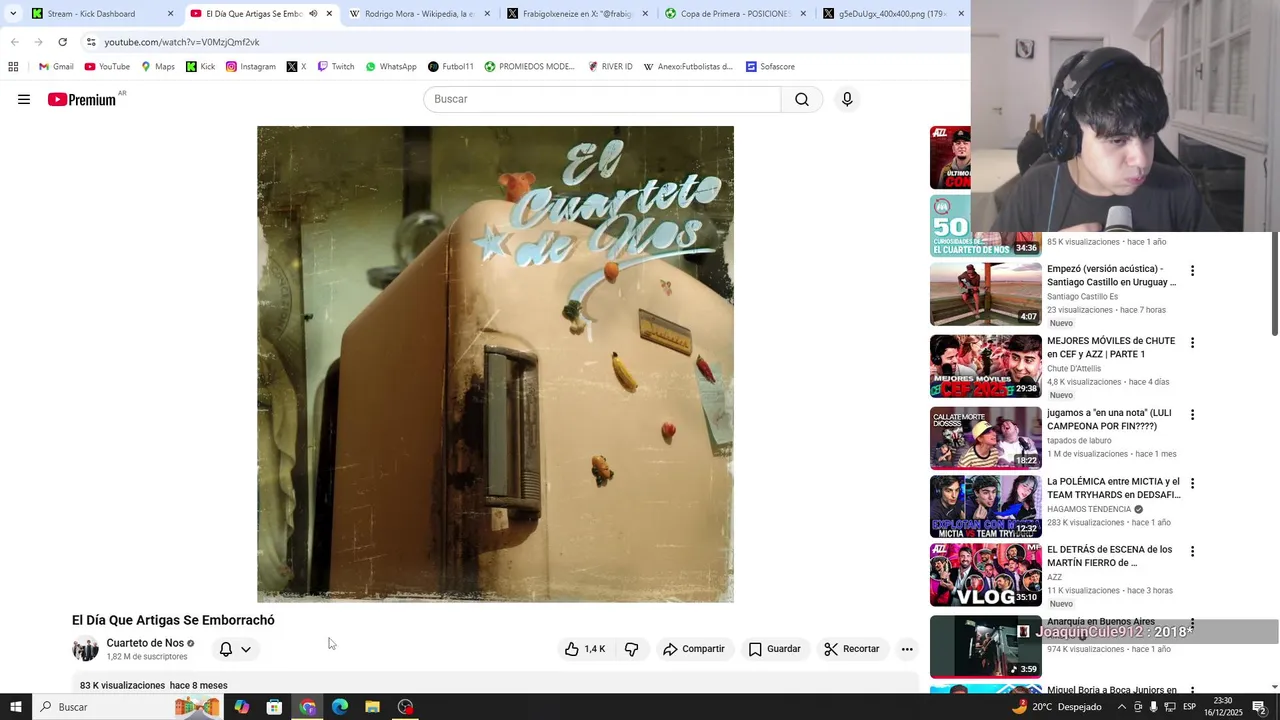Open Kick bookmark
This screenshot has width=1280, height=720.
pyautogui.click(x=201, y=67)
